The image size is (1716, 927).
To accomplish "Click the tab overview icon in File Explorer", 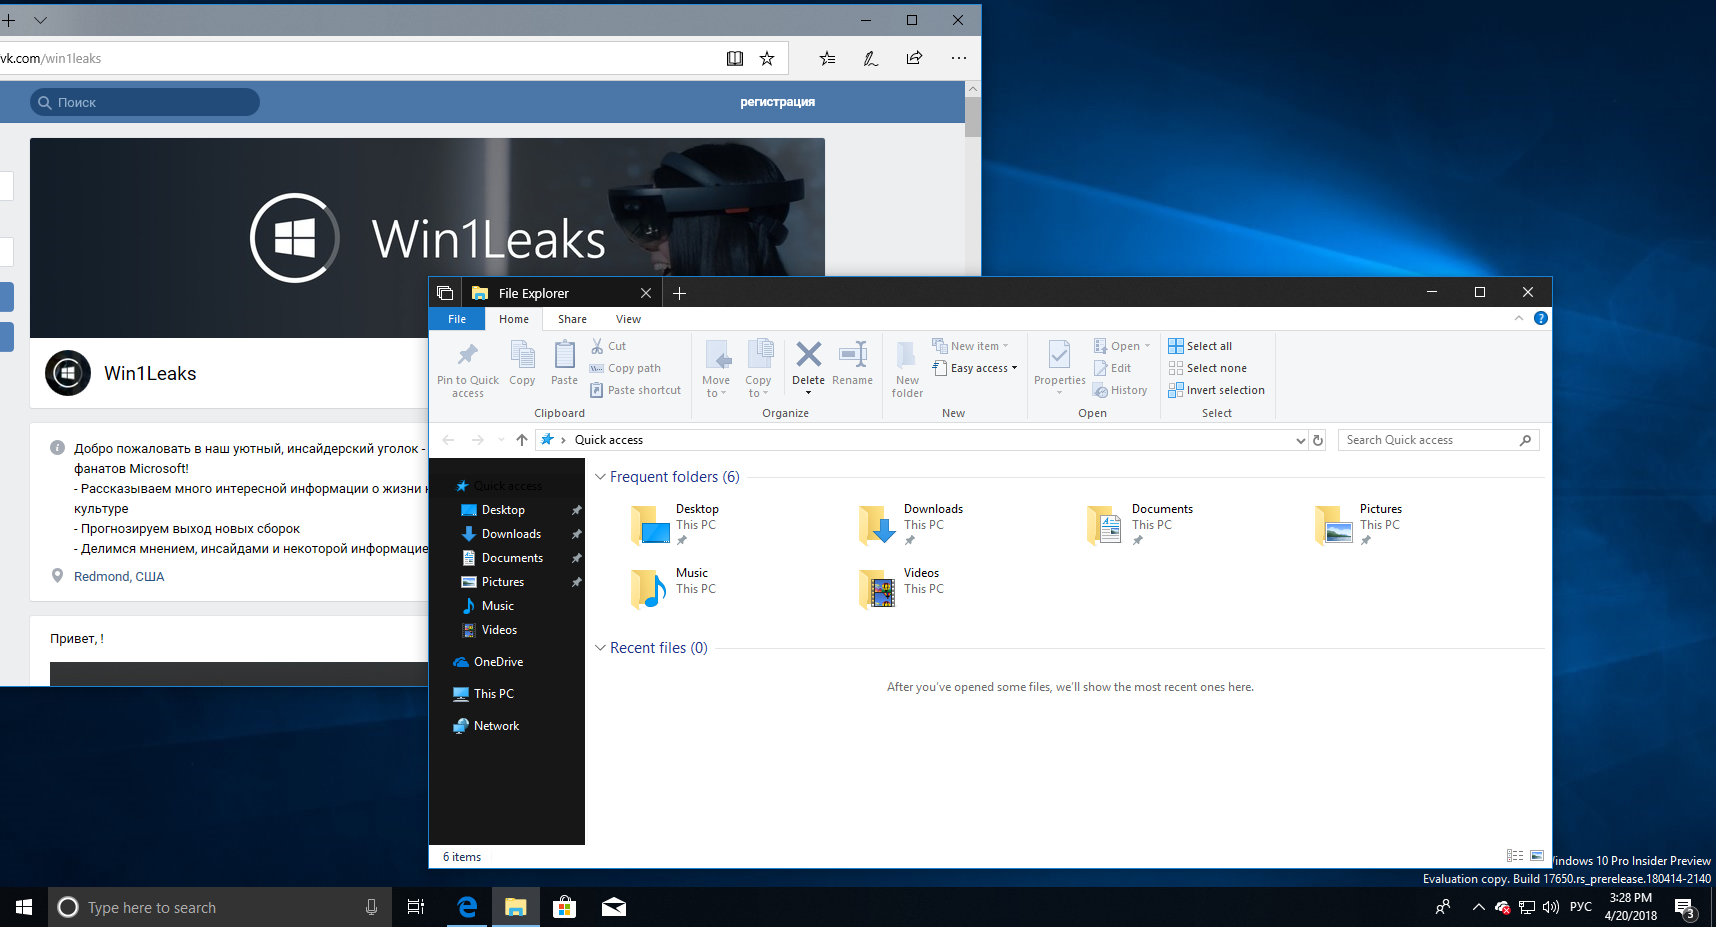I will click(445, 293).
